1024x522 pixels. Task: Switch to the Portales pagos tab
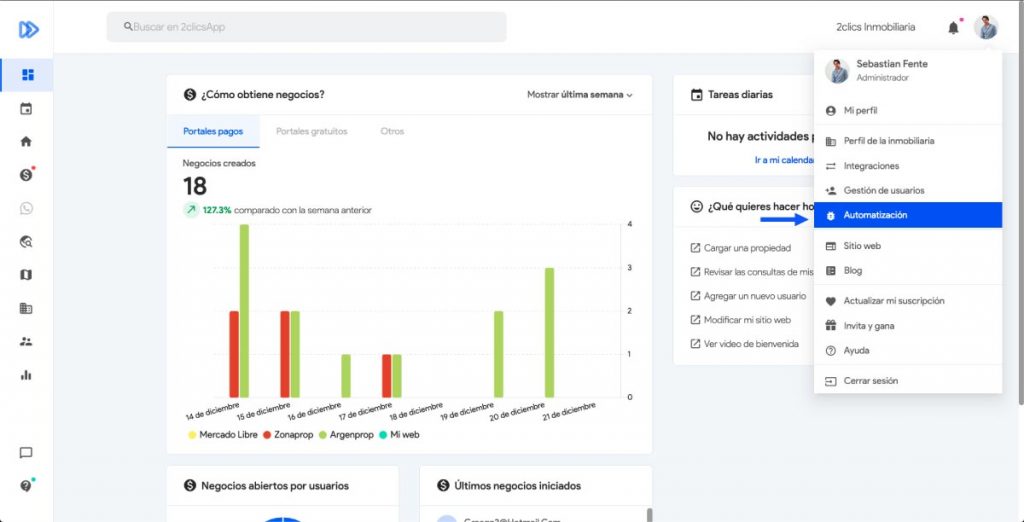[x=213, y=131]
